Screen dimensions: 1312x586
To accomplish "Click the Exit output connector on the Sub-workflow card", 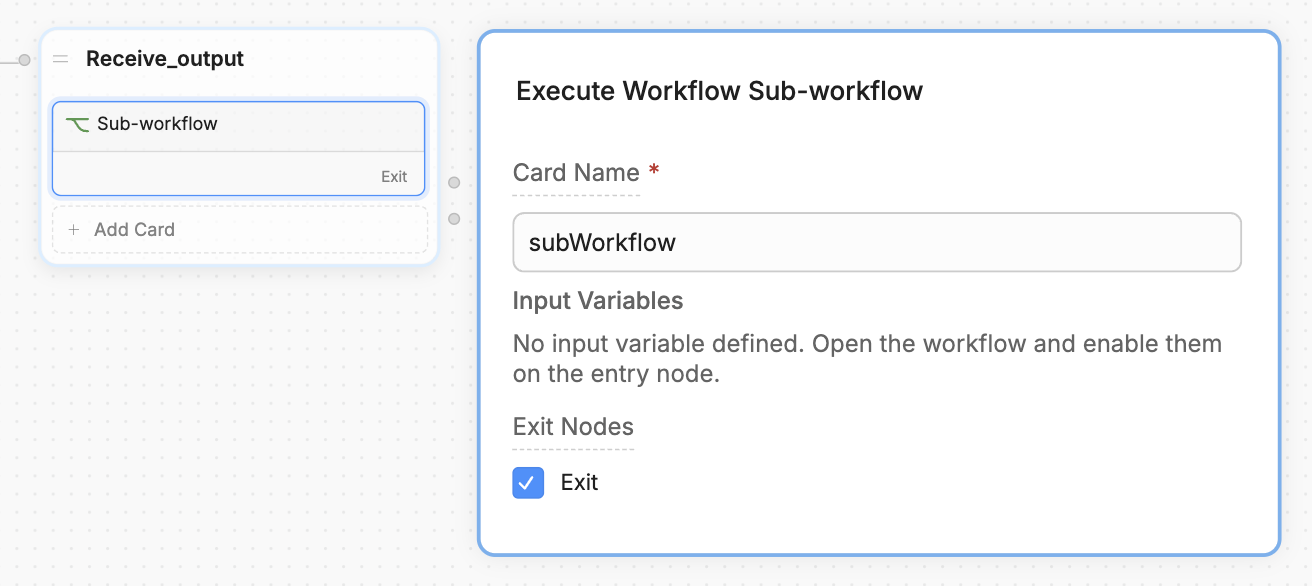I will pyautogui.click(x=393, y=175).
